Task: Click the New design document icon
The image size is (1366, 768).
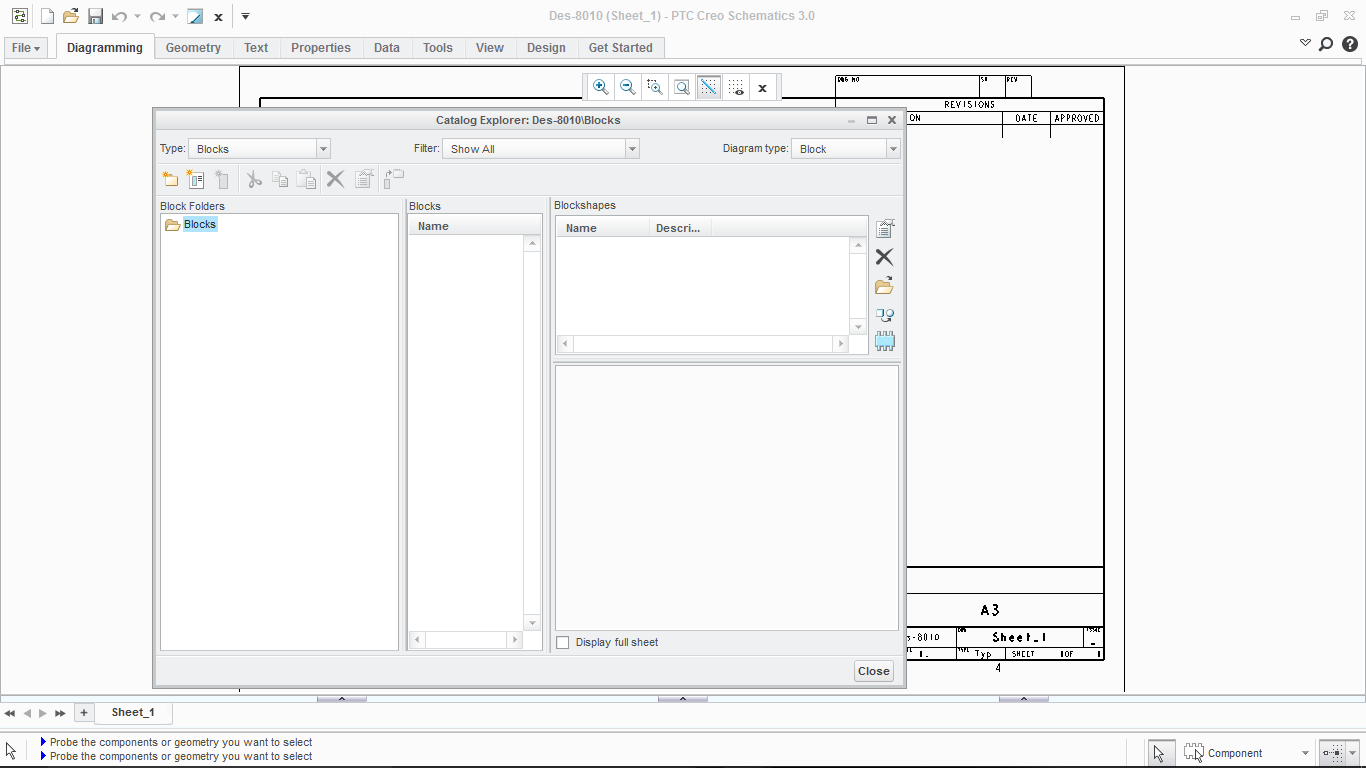Action: [46, 16]
